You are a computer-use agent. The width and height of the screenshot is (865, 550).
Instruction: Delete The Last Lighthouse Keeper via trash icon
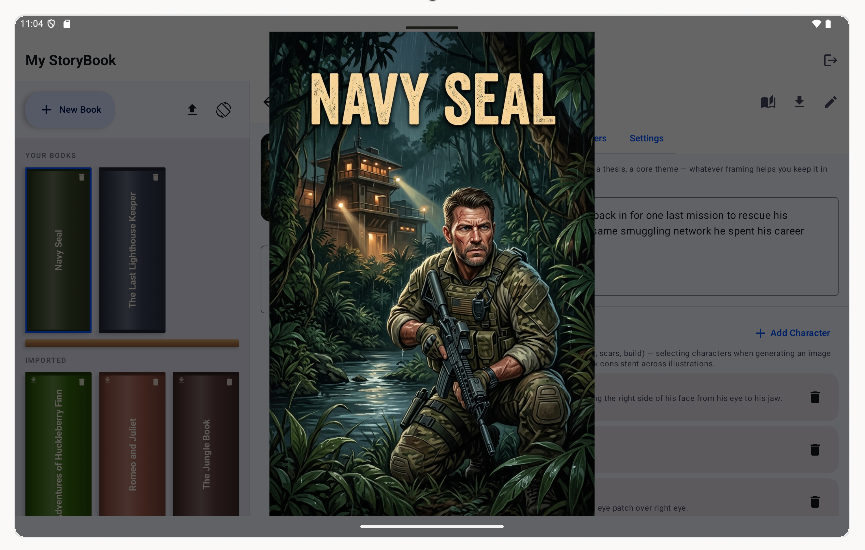click(x=156, y=177)
